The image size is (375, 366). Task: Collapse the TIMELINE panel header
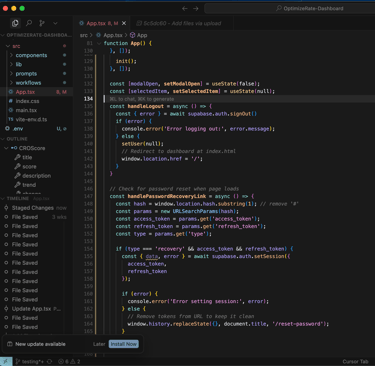tap(36, 199)
